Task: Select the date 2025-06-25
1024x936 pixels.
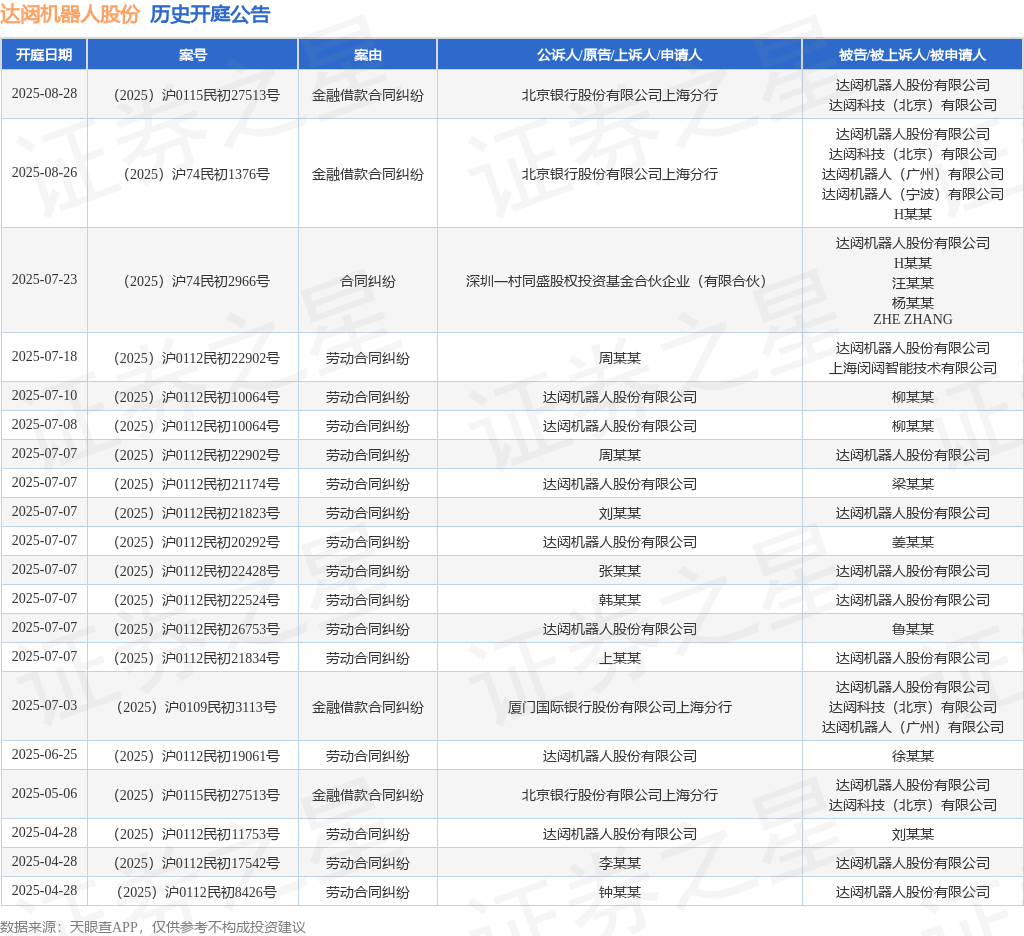Action: [44, 754]
